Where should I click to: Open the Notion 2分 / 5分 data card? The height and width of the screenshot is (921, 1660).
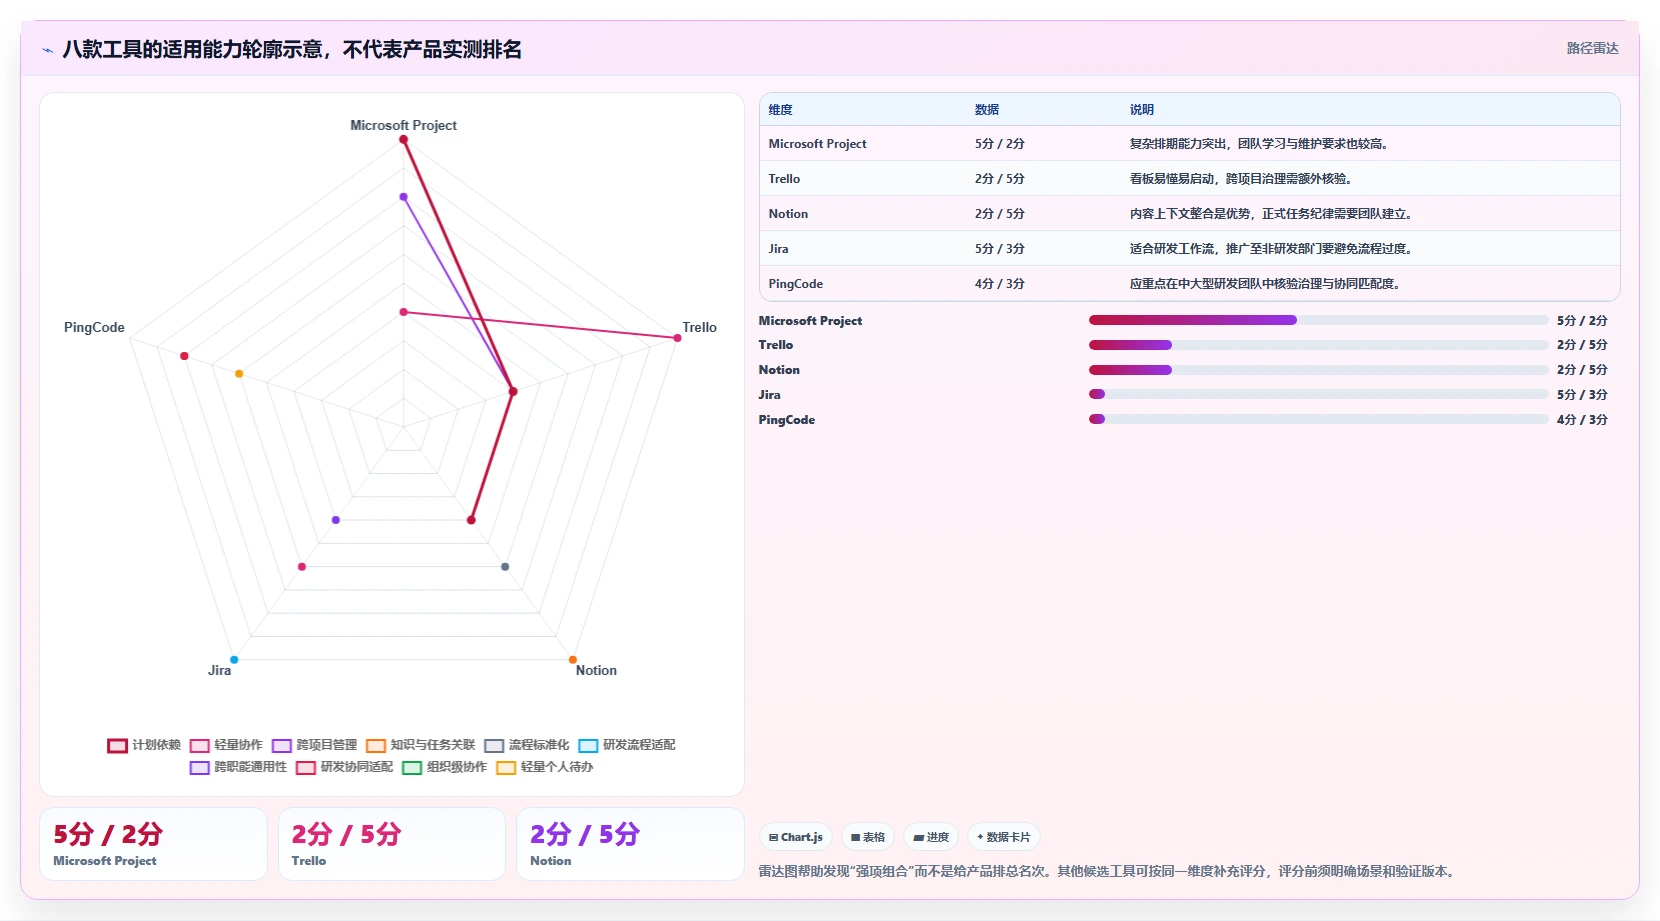pos(630,844)
